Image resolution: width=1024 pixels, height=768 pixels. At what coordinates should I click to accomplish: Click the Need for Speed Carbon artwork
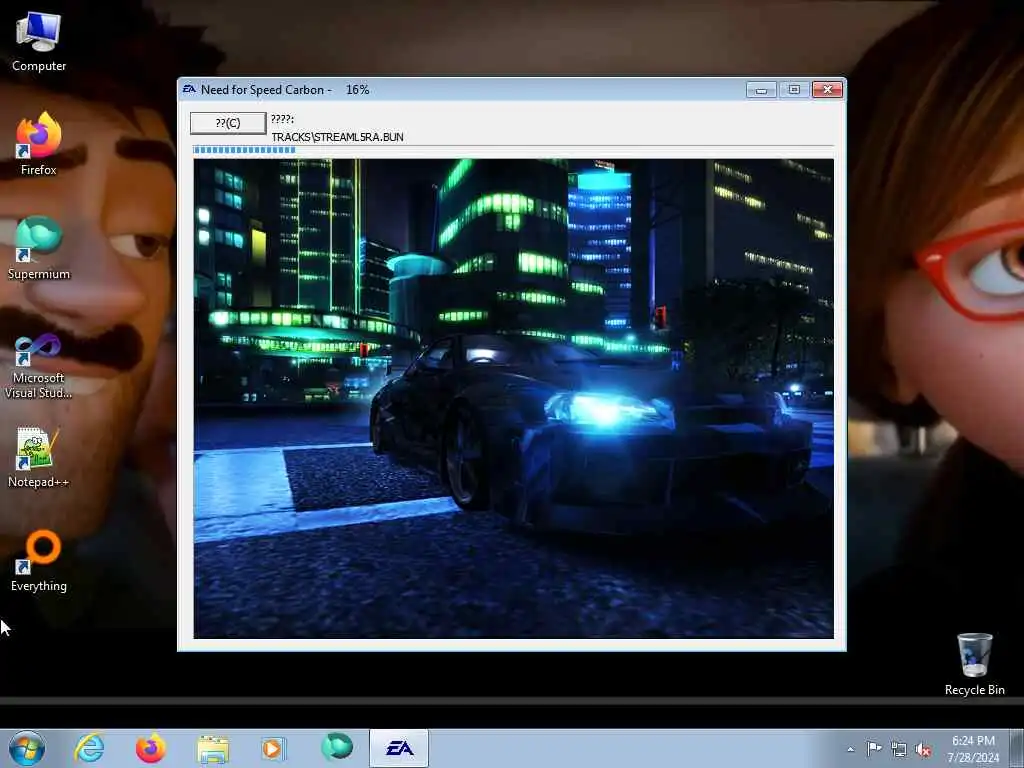coord(513,398)
